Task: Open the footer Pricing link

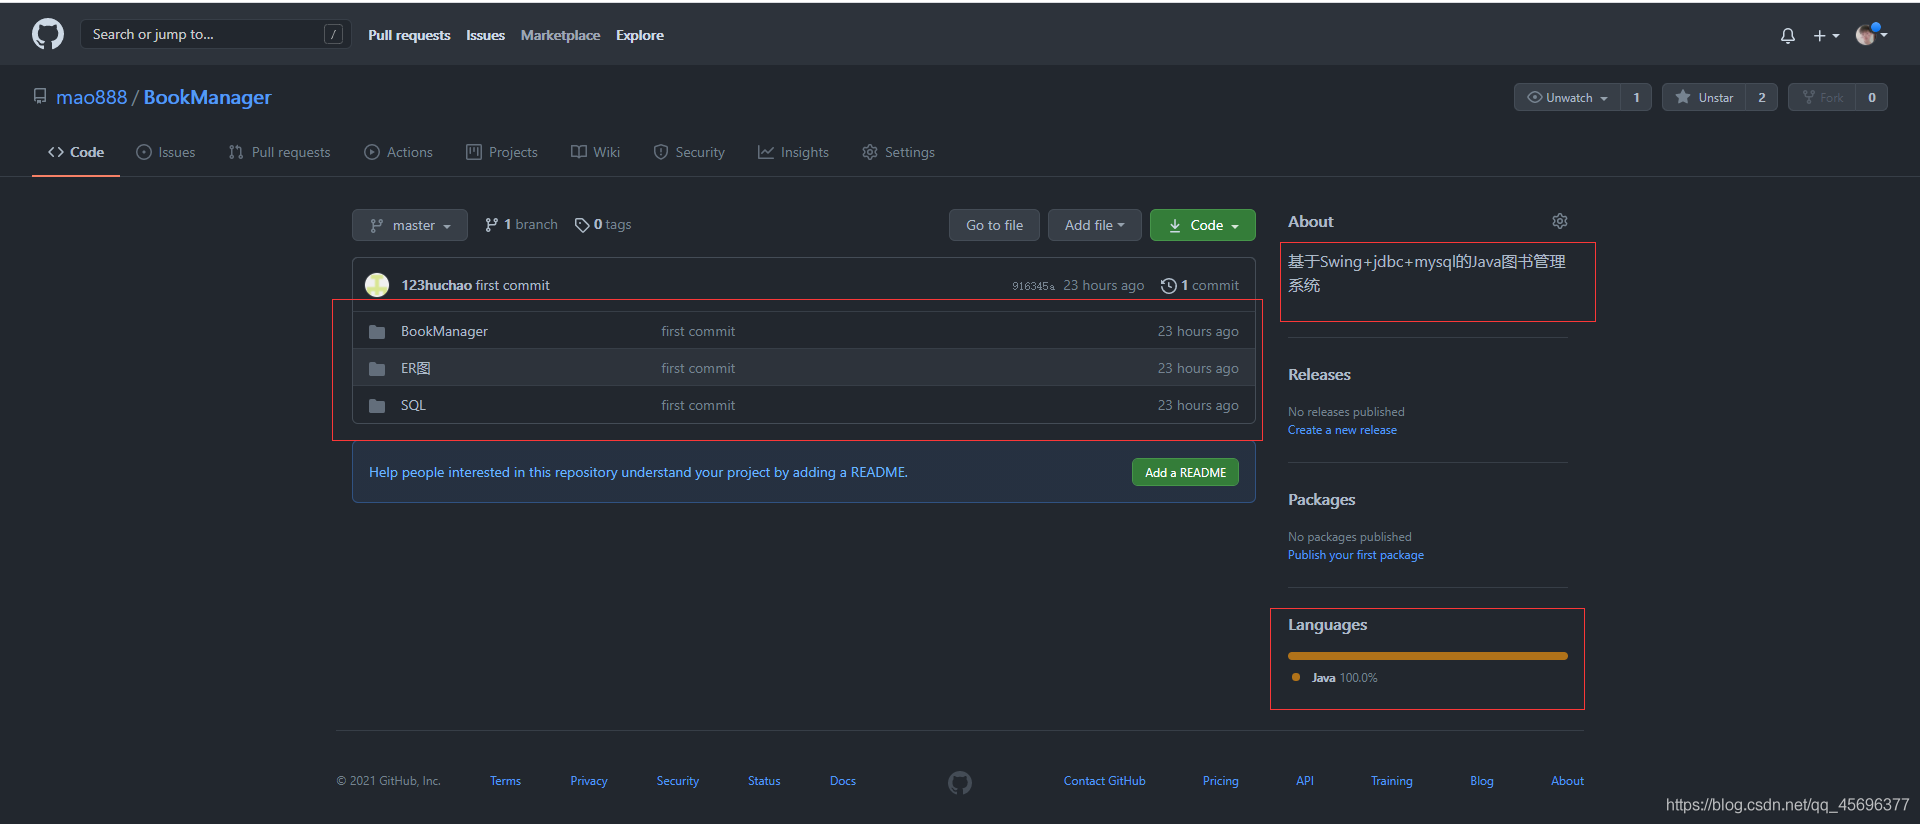Action: 1221,781
